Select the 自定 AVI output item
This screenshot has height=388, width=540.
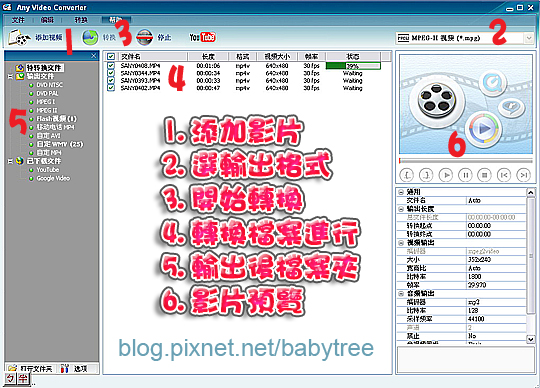click(x=48, y=136)
